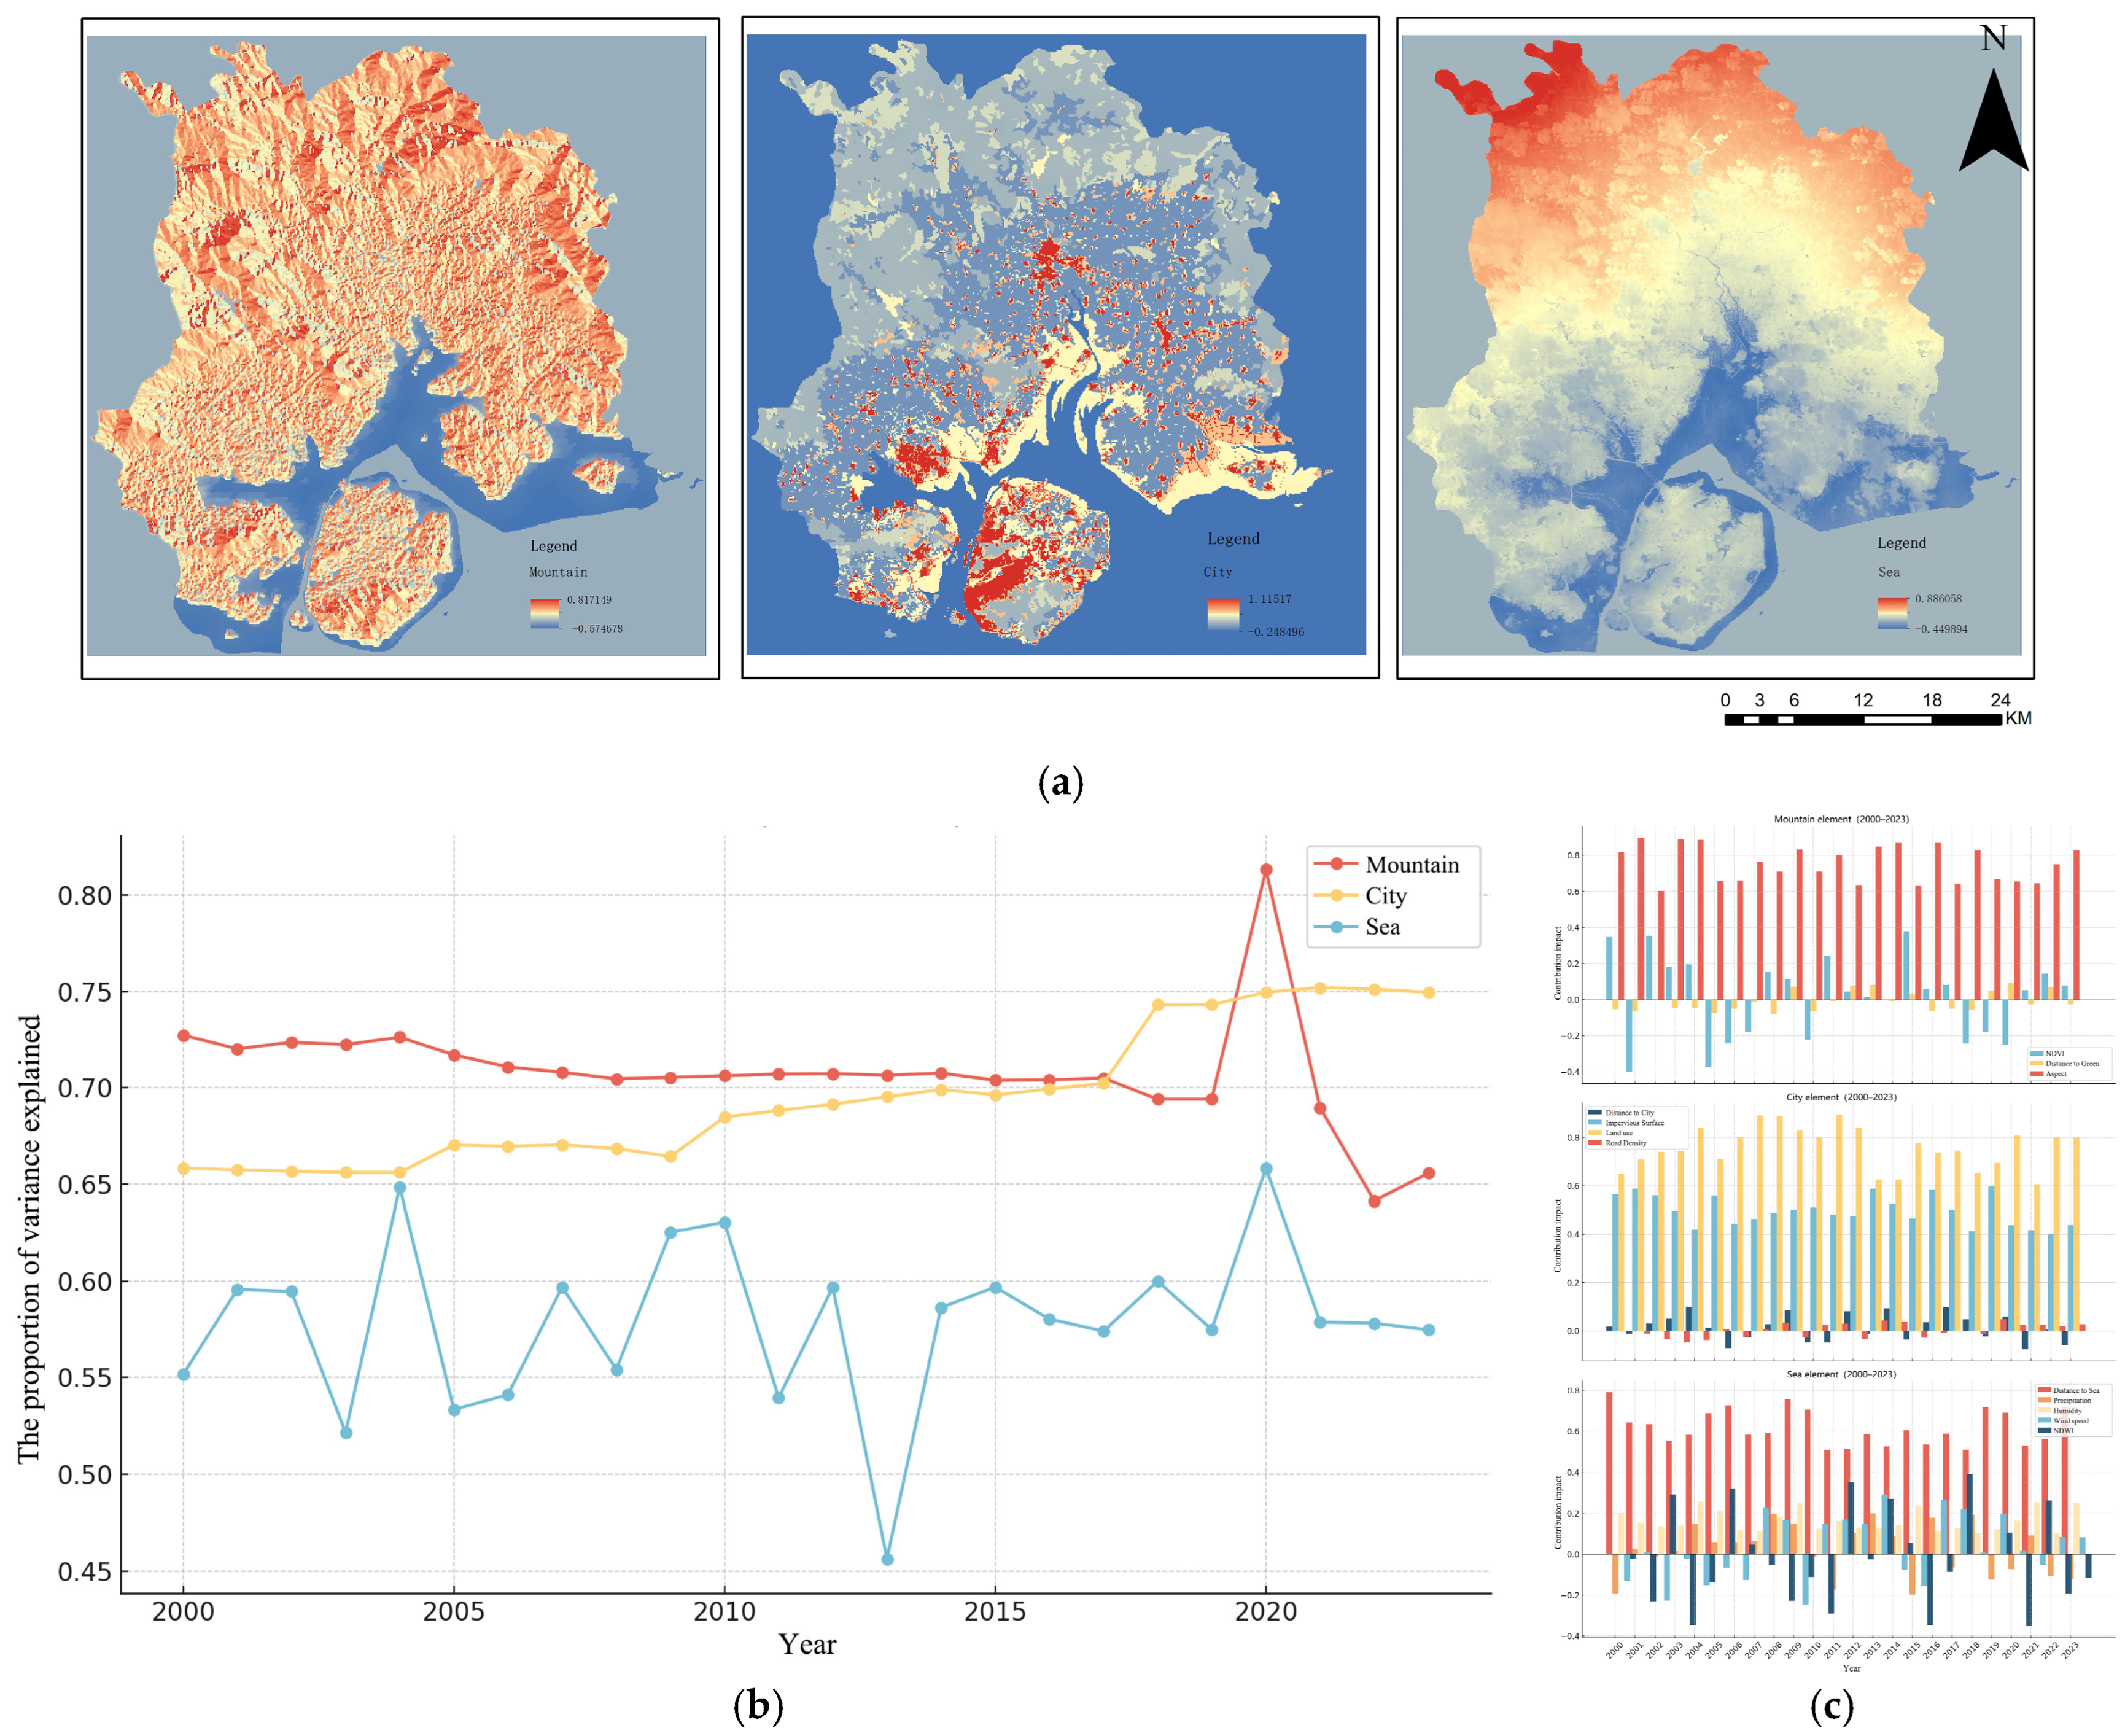Viewport: 2125px width, 1736px height.
Task: Click the 0.80 tick on the line chart Y-axis
Action: (x=84, y=896)
